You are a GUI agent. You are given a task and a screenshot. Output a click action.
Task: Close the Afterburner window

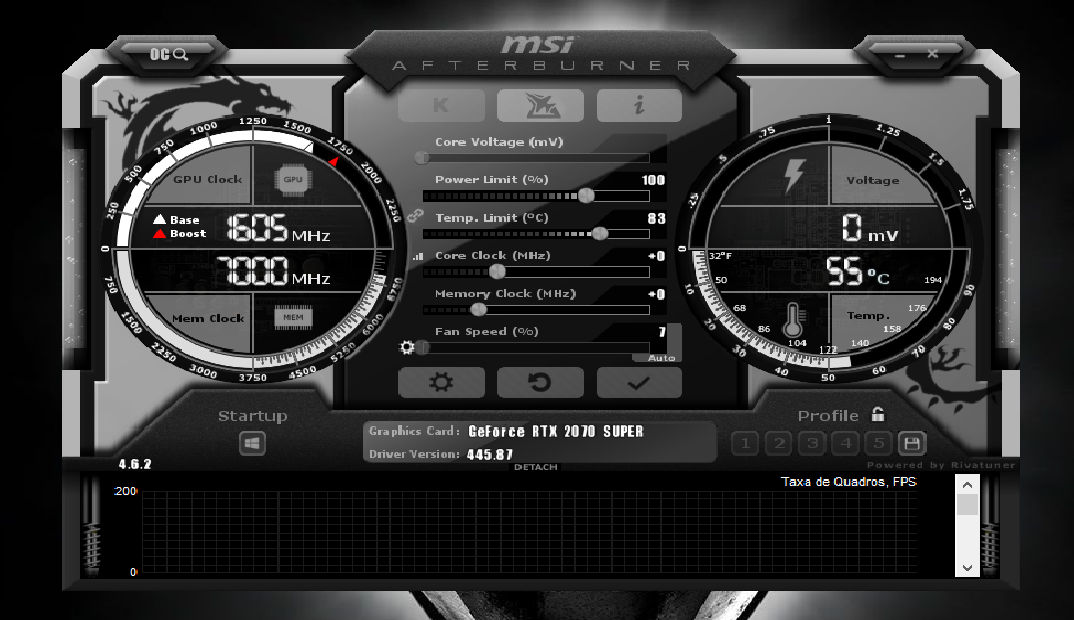(932, 53)
